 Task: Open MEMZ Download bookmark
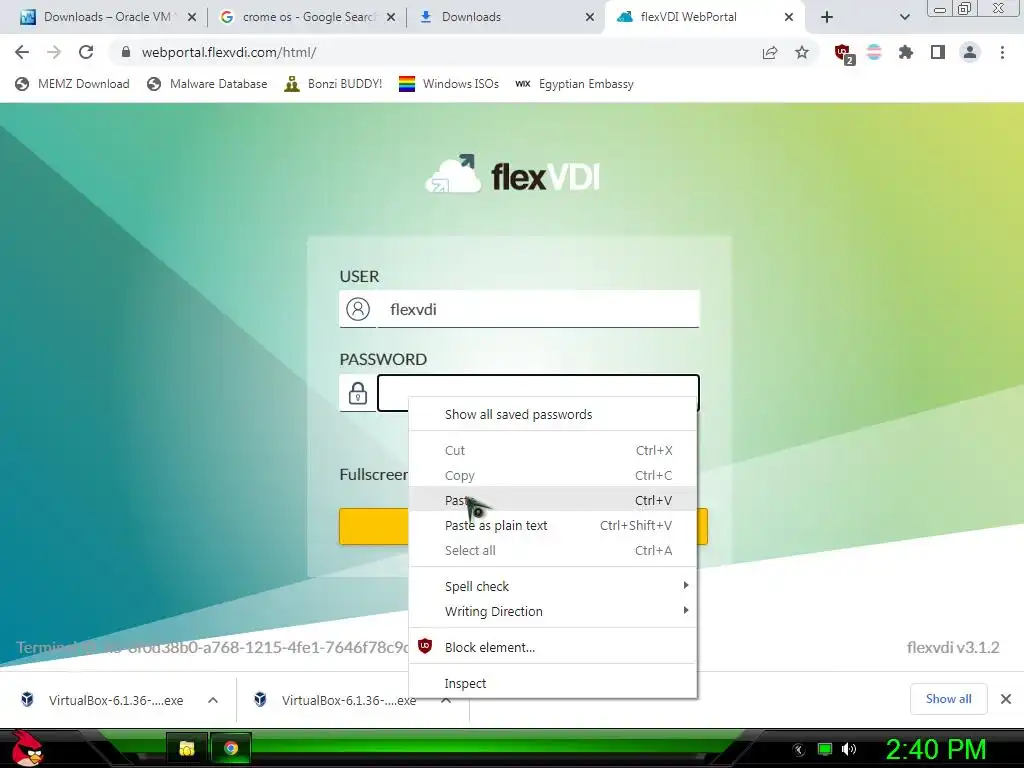[72, 84]
